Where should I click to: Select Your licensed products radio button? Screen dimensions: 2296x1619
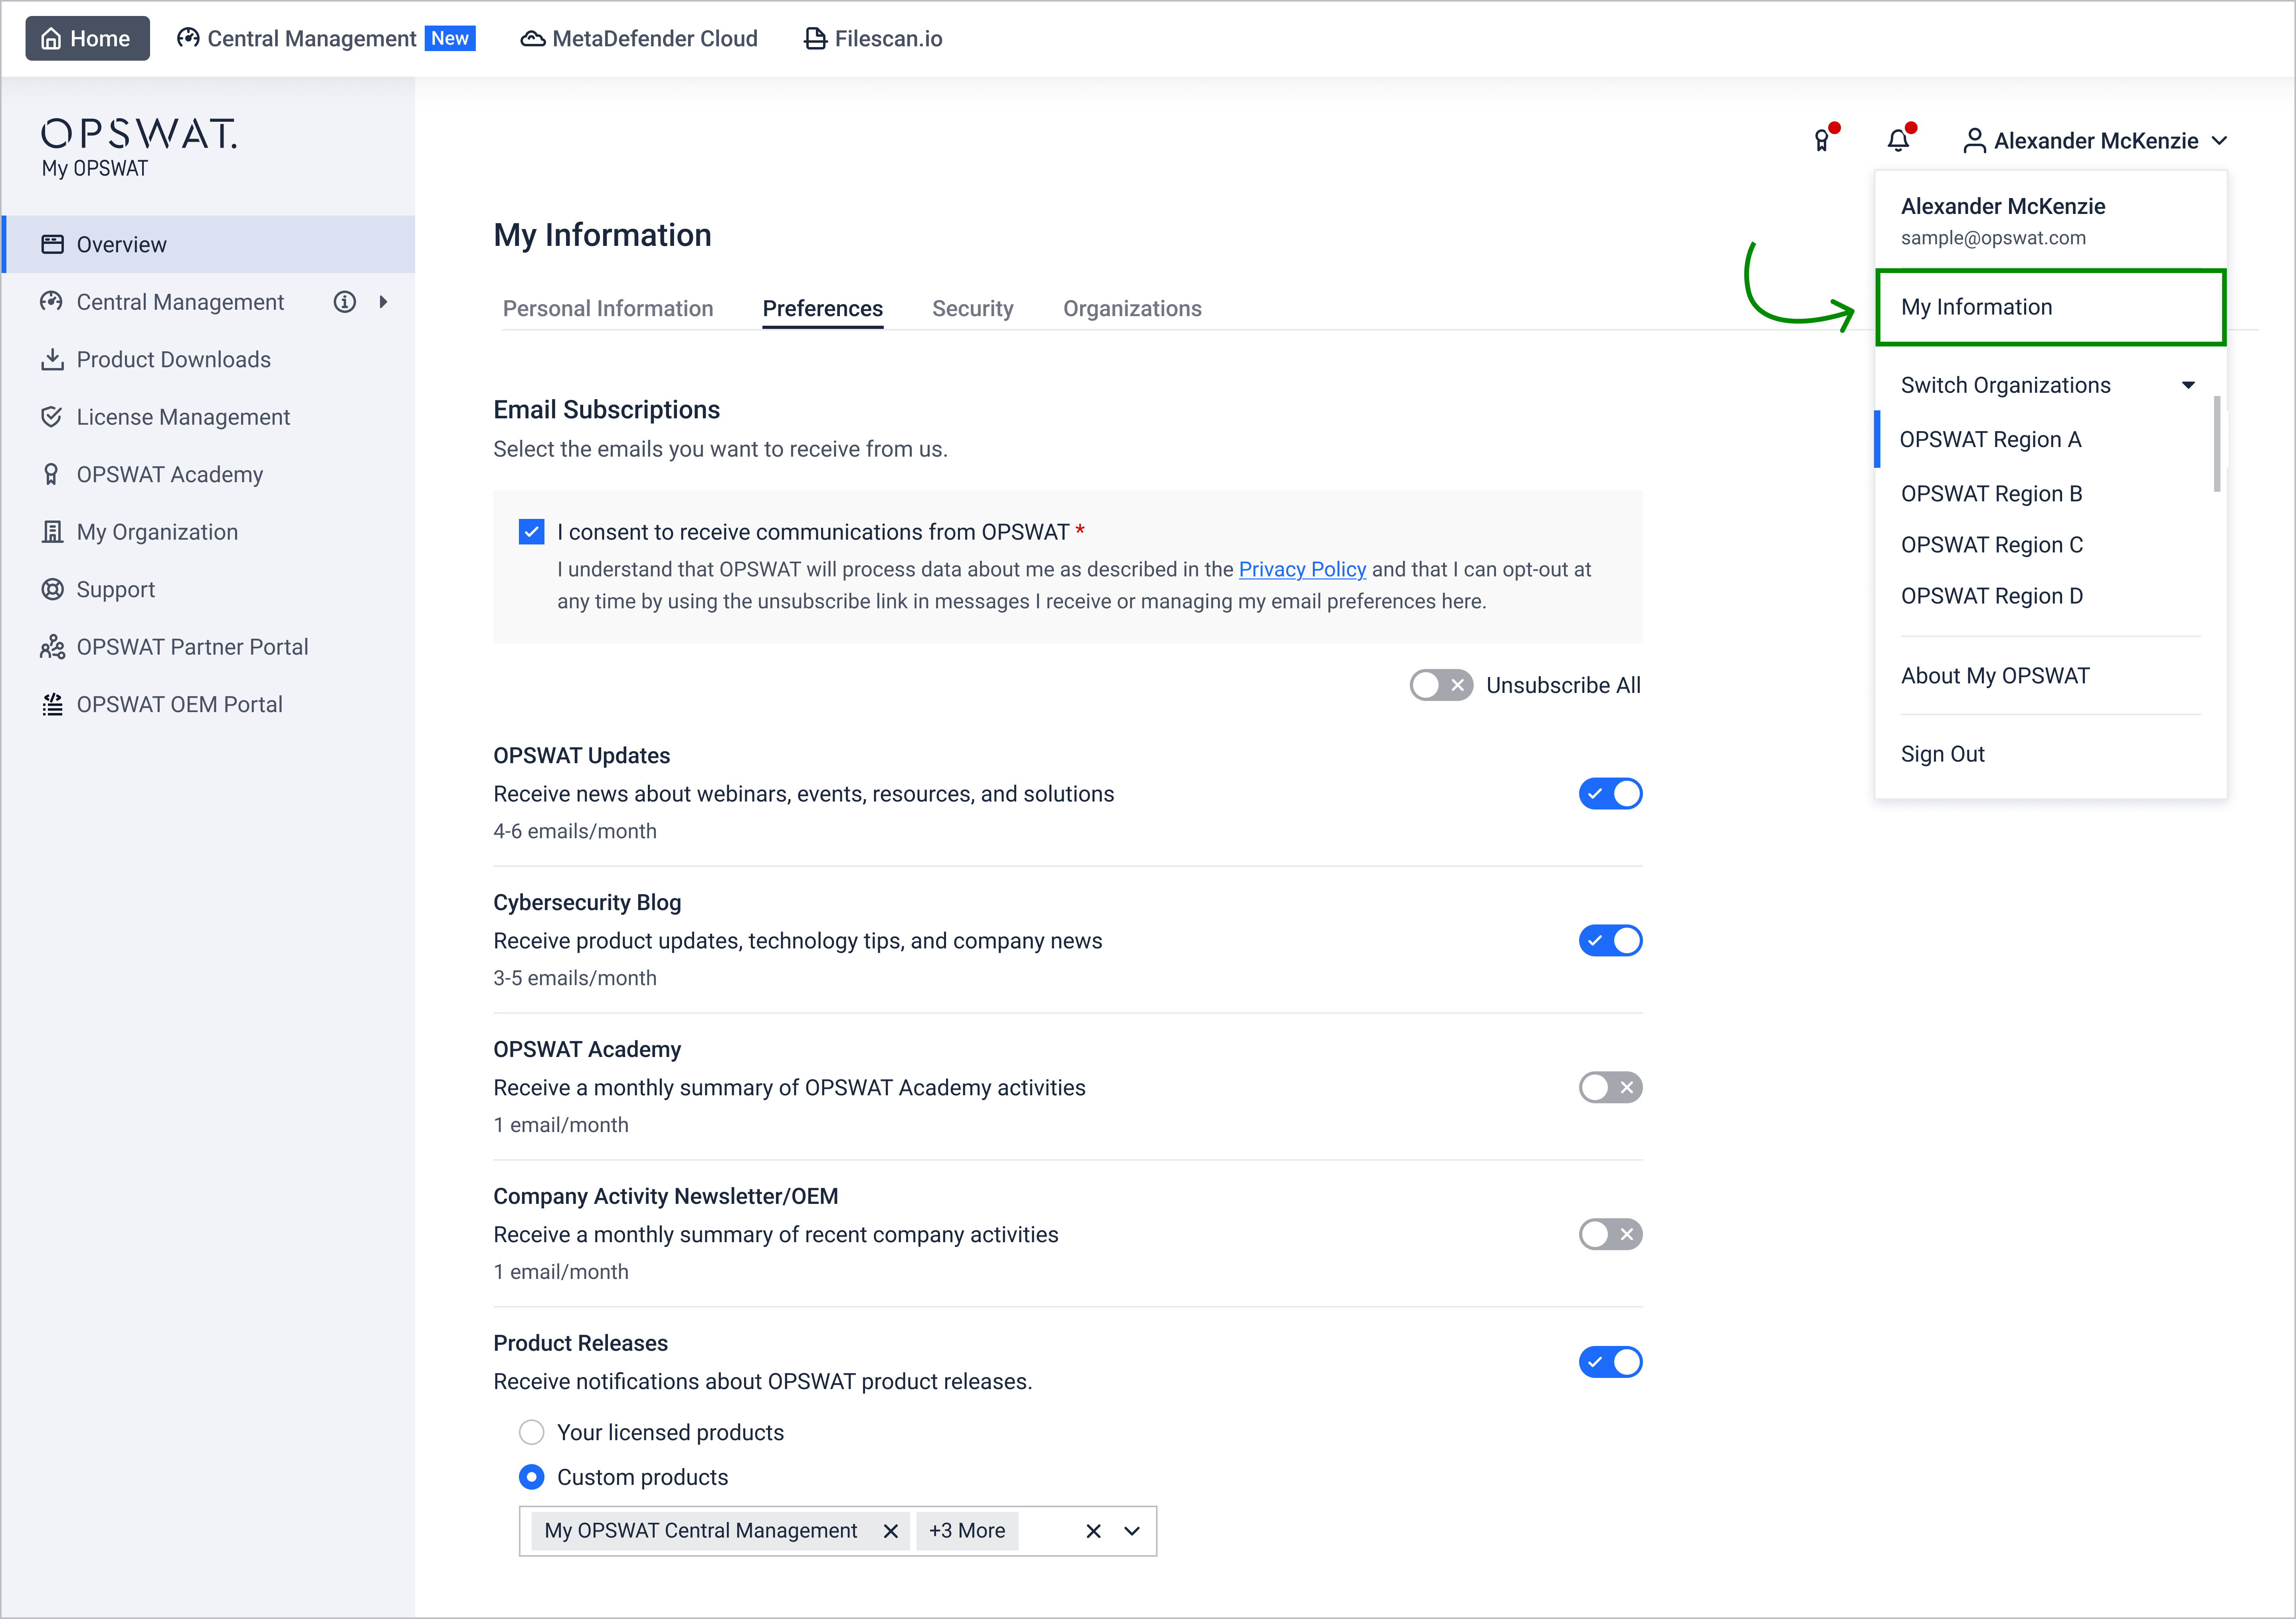pyautogui.click(x=532, y=1432)
